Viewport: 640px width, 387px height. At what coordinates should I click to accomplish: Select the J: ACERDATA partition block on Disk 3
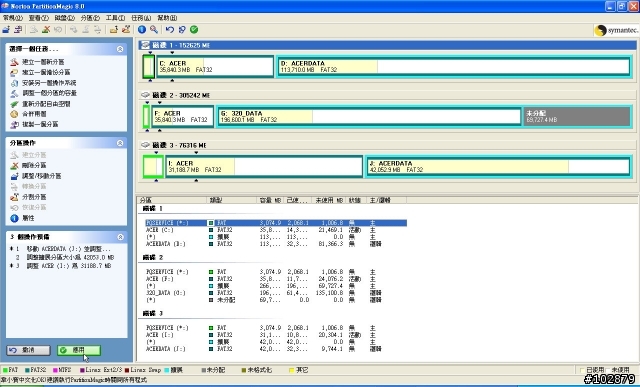pos(498,166)
